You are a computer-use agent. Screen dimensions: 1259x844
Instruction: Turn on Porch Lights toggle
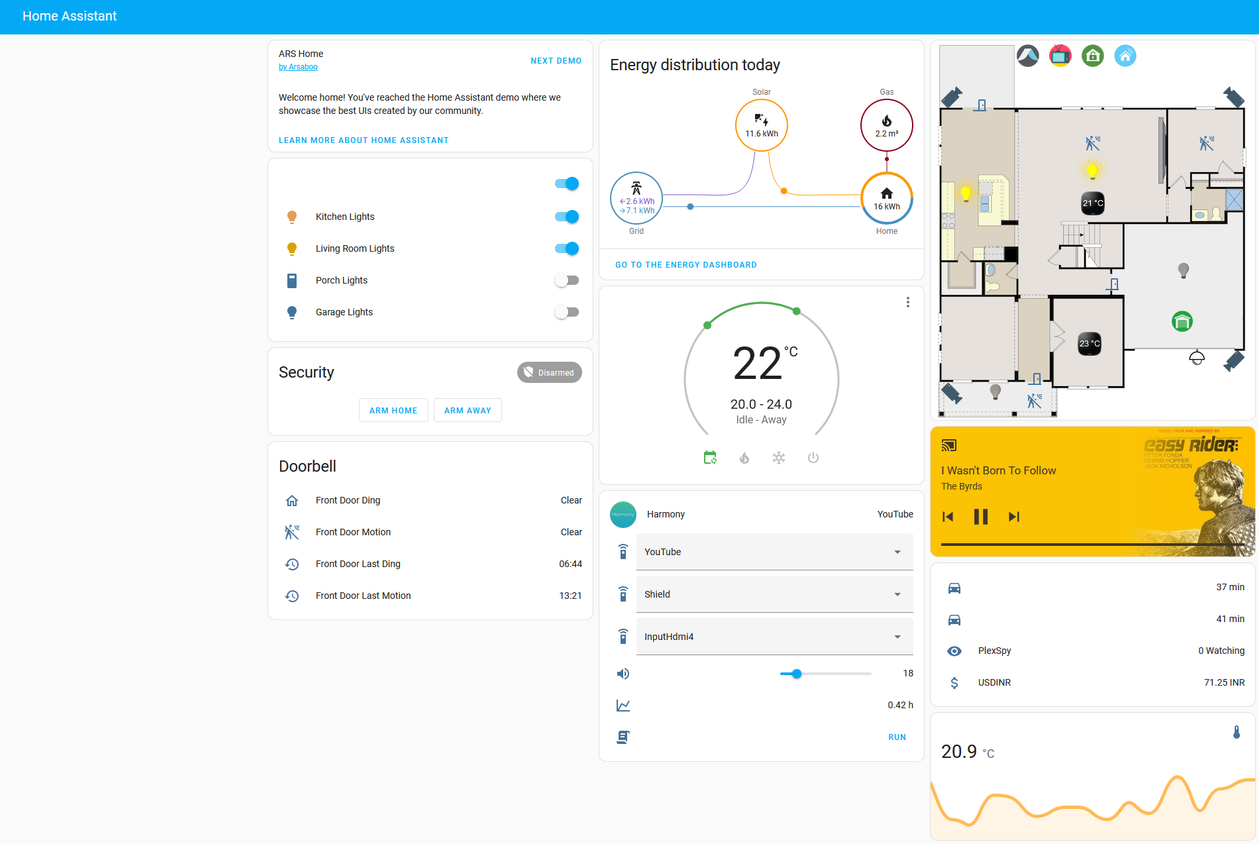pos(567,281)
